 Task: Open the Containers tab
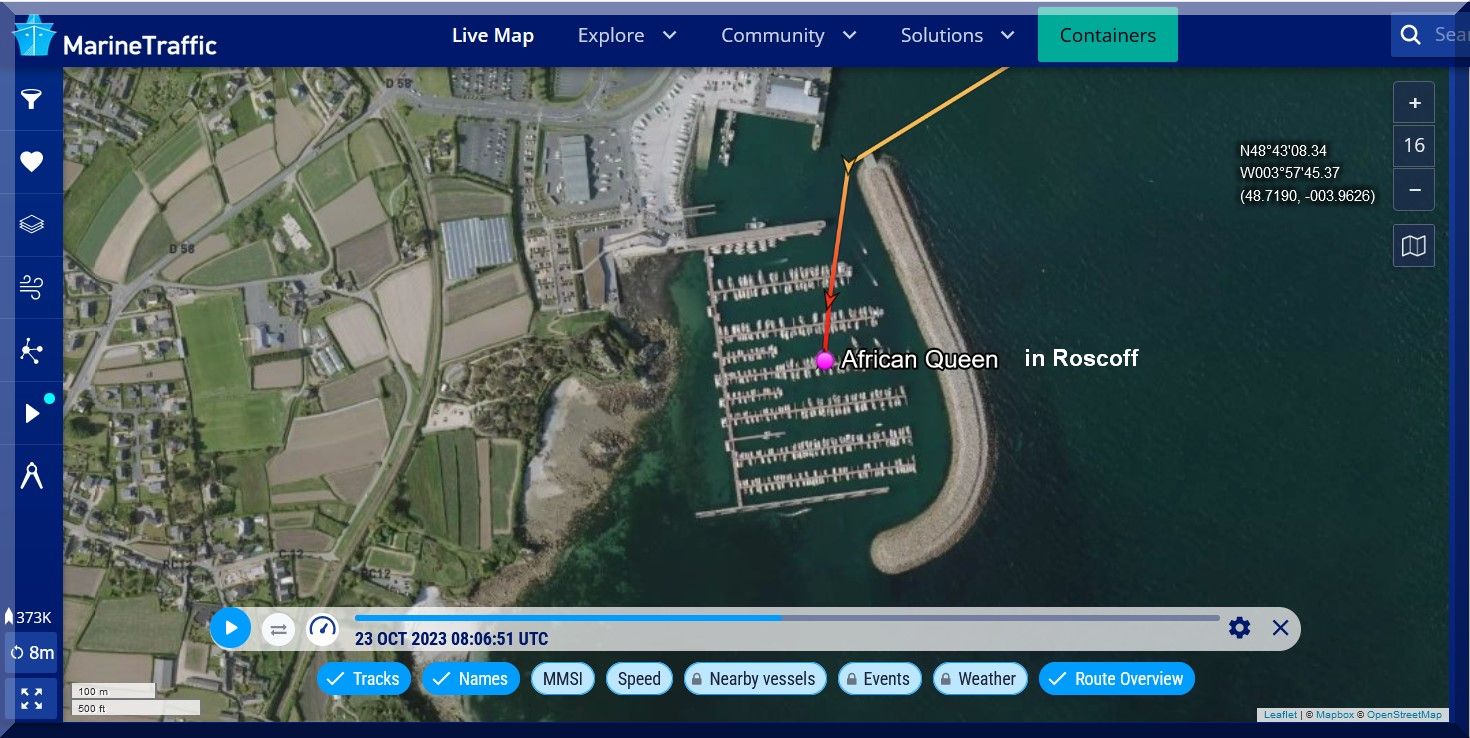coord(1107,36)
